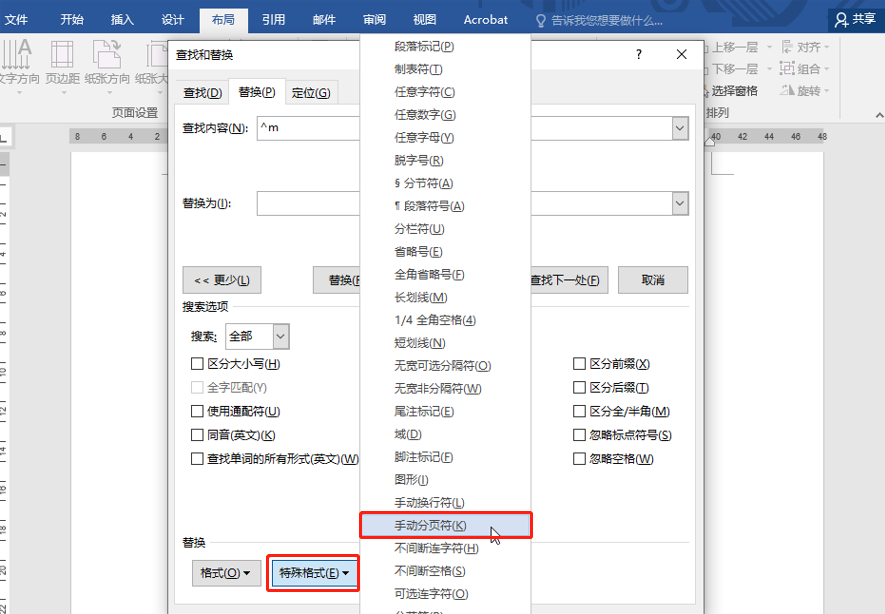Switch to the 定位 tab
Image resolution: width=885 pixels, height=614 pixels.
[311, 93]
